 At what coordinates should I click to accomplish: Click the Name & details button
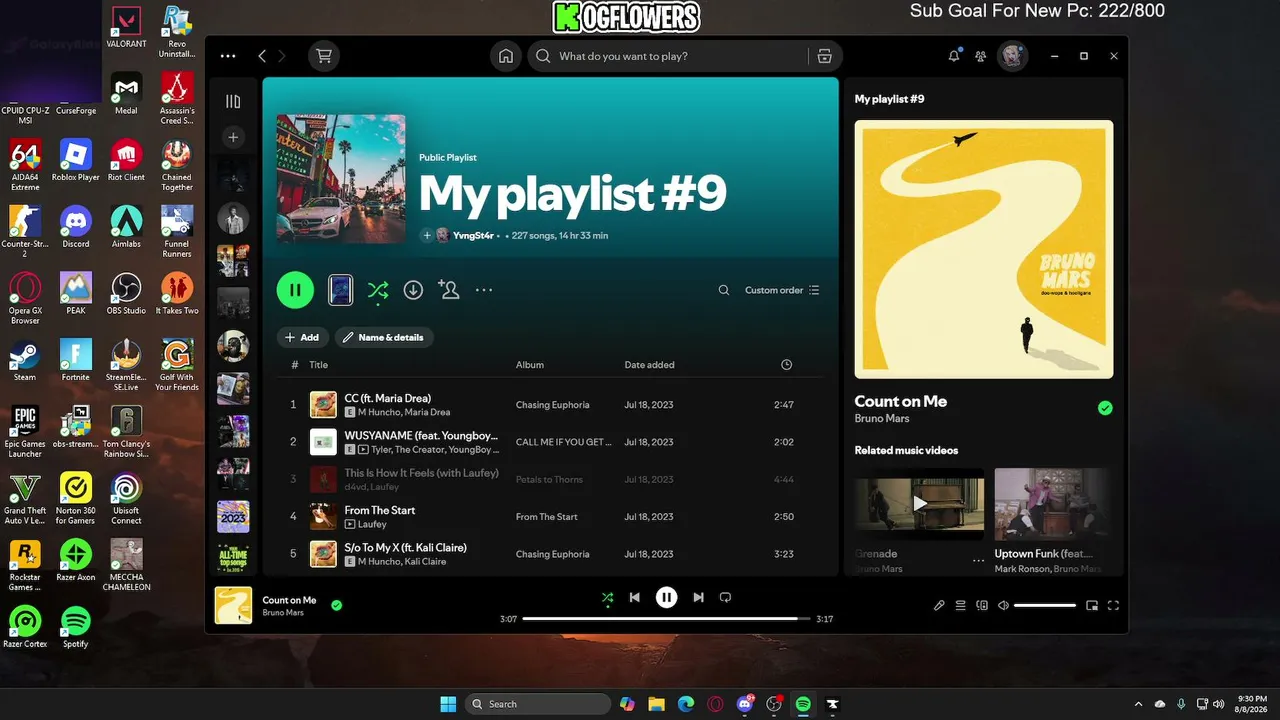[x=384, y=337]
